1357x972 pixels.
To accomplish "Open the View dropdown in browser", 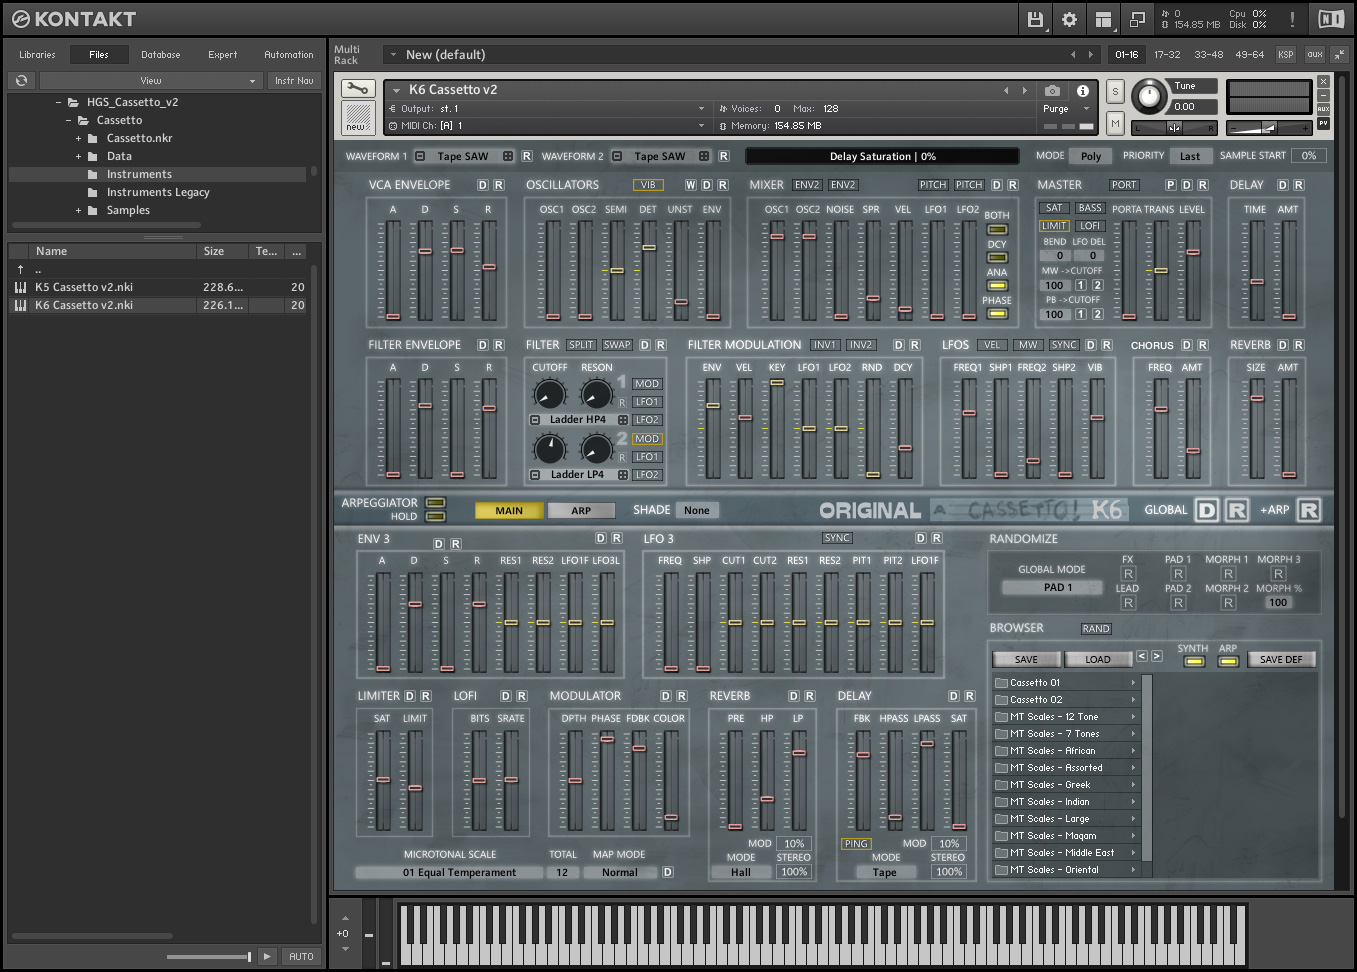I will point(151,80).
